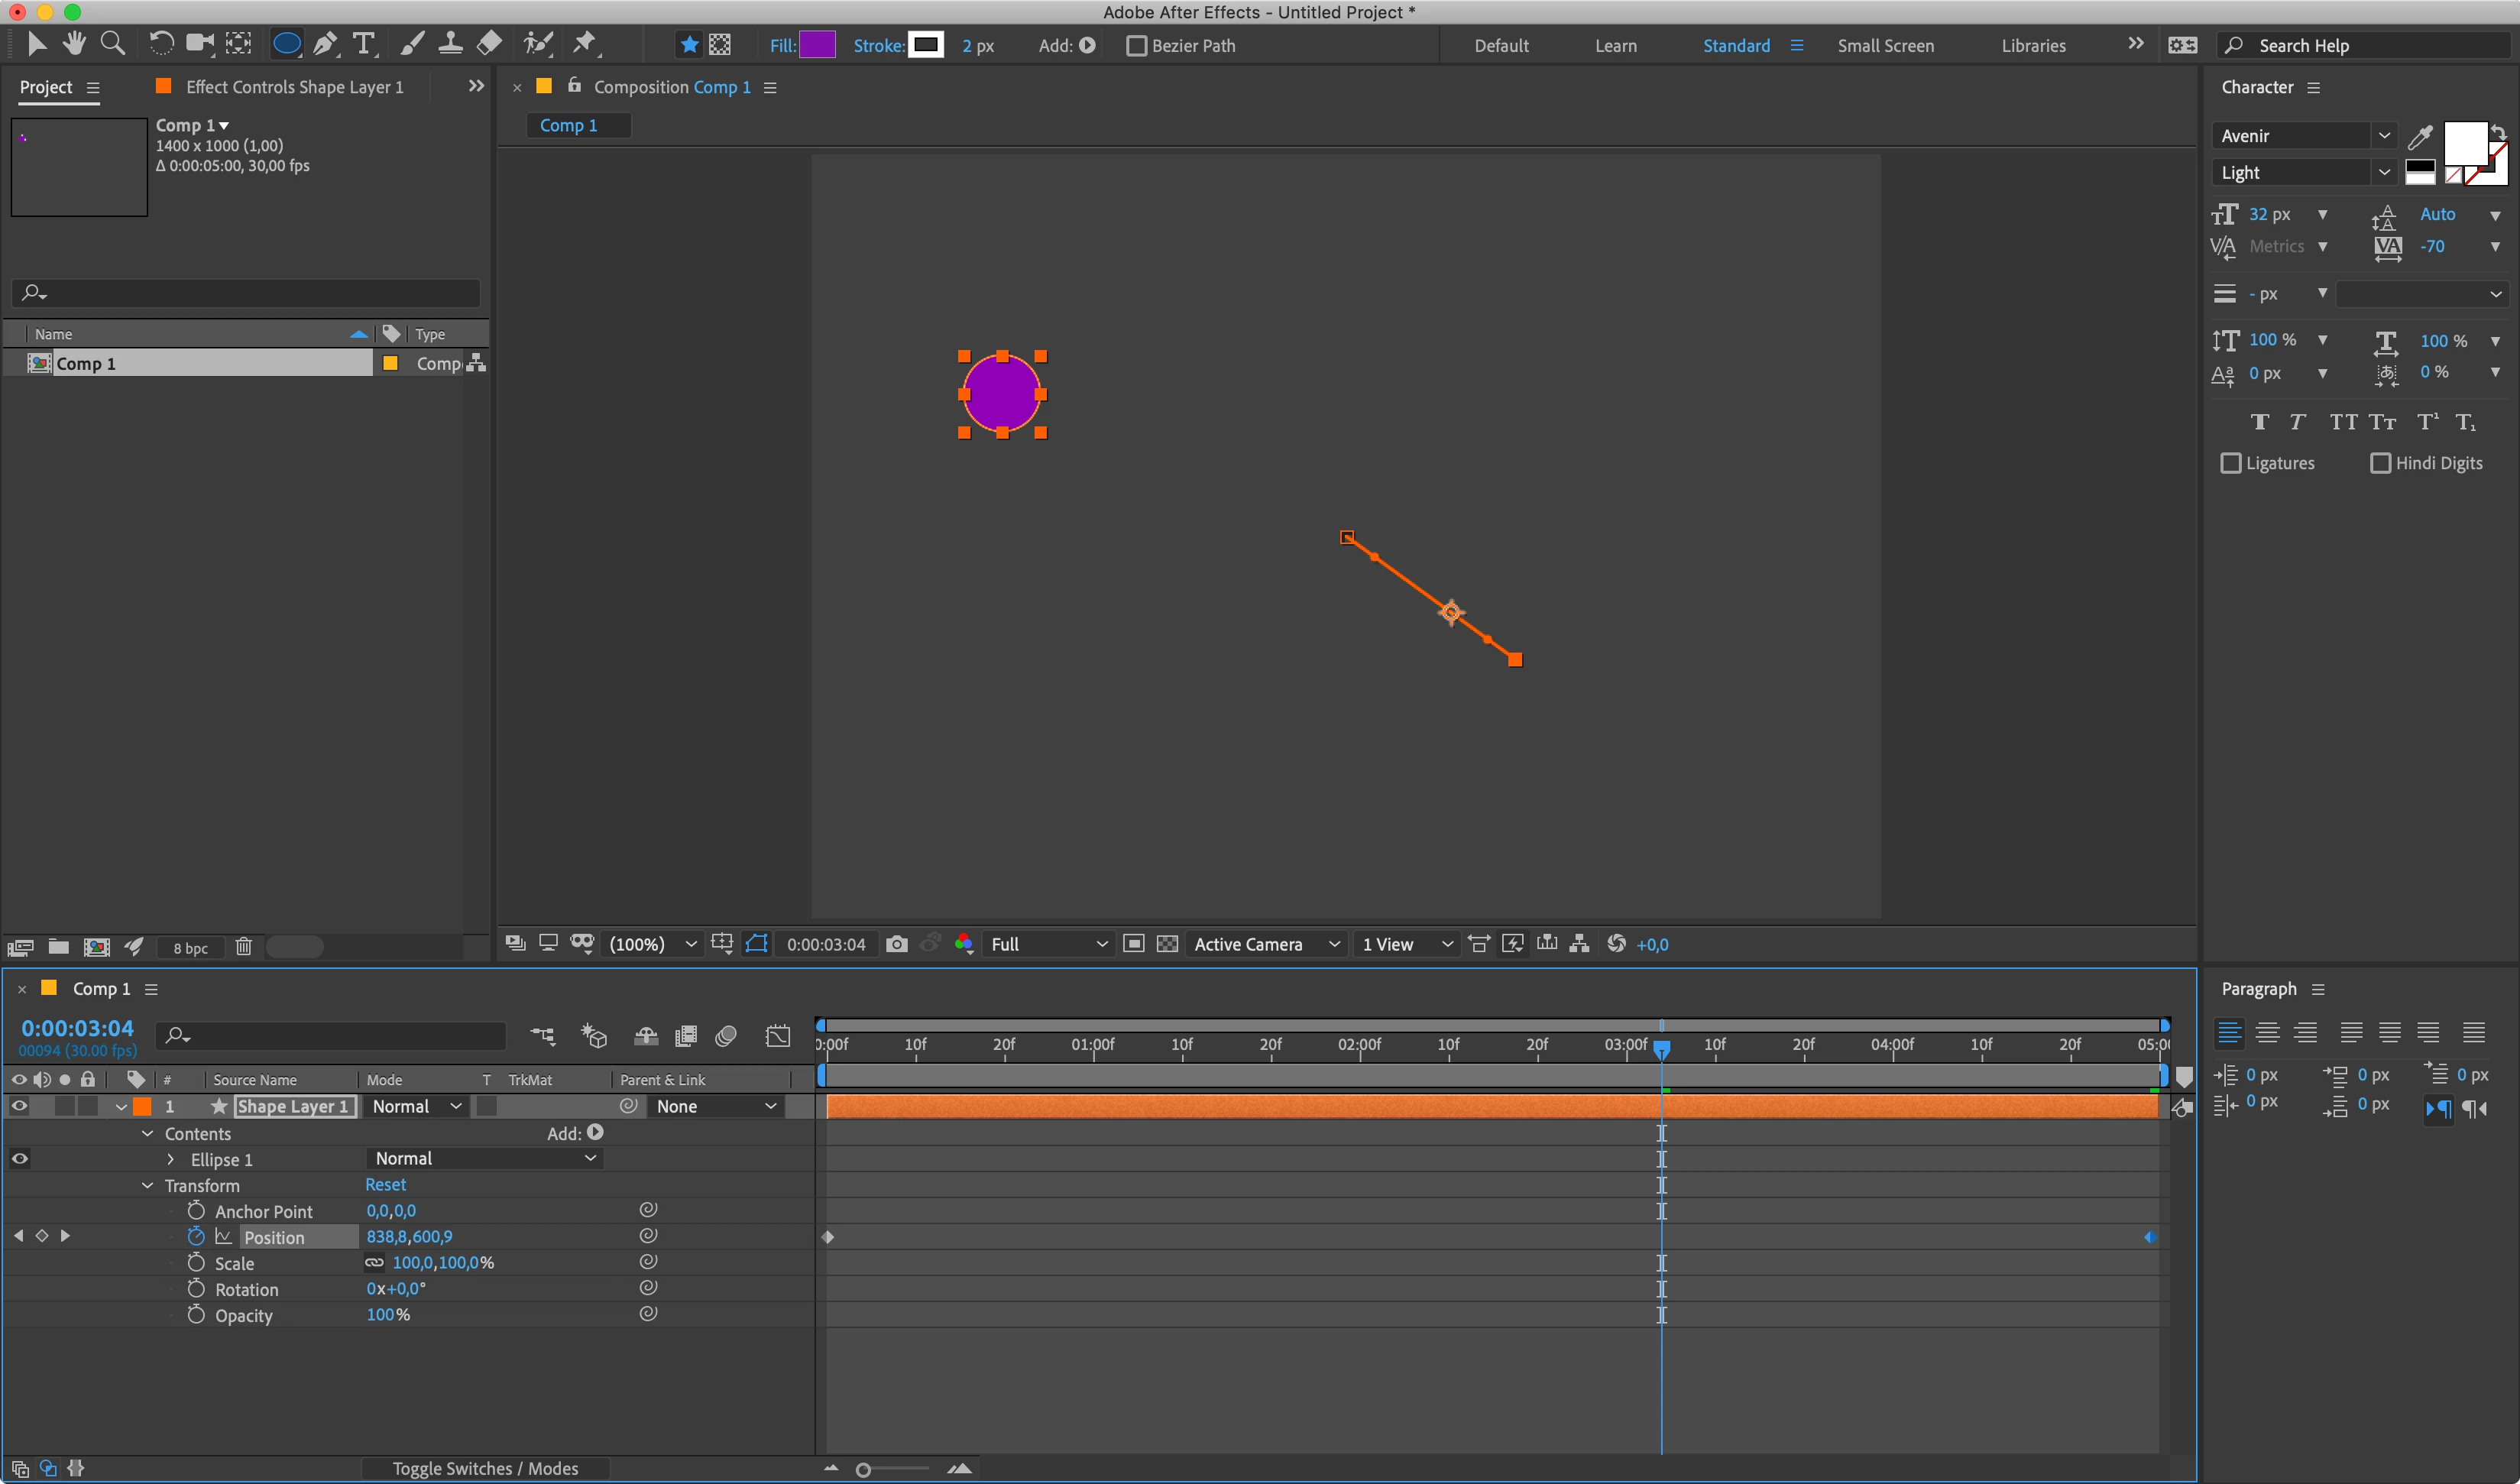Click the Position stopwatch icon
This screenshot has height=1484, width=2520.
pos(196,1237)
